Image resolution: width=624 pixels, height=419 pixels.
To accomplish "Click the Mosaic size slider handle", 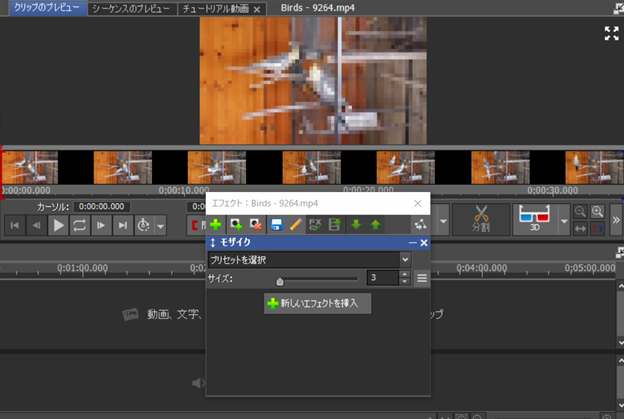I will tap(280, 281).
